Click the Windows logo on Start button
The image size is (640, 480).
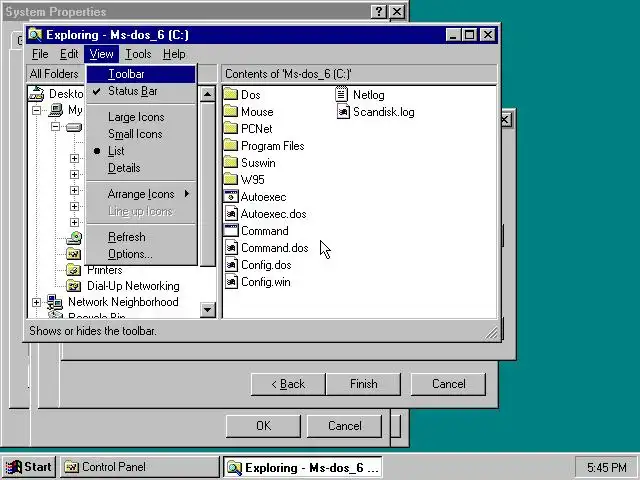[x=13, y=467]
